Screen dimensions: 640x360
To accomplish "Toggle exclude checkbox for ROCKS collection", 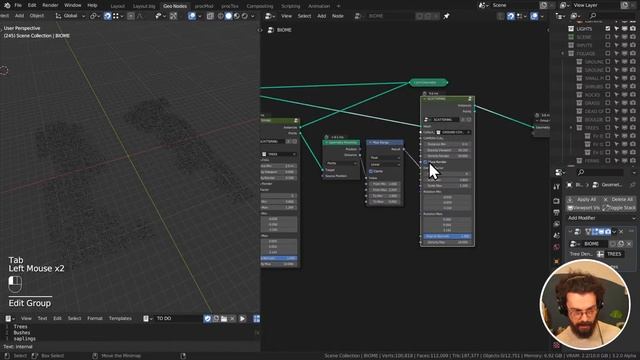I will tap(608, 95).
